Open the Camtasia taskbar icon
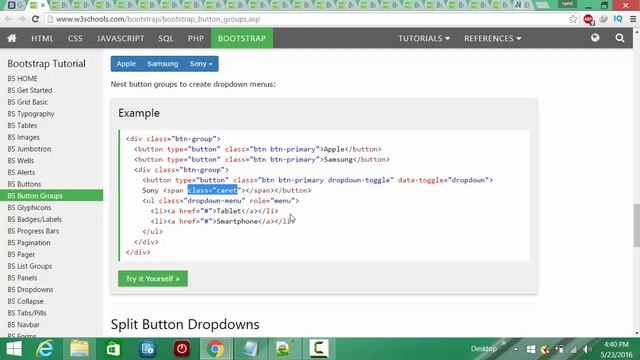Viewport: 640px width, 360px height. pyautogui.click(x=319, y=349)
